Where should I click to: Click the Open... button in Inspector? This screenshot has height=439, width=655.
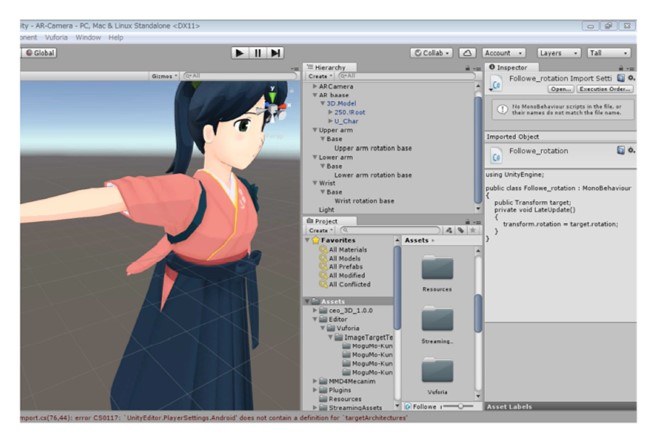561,89
